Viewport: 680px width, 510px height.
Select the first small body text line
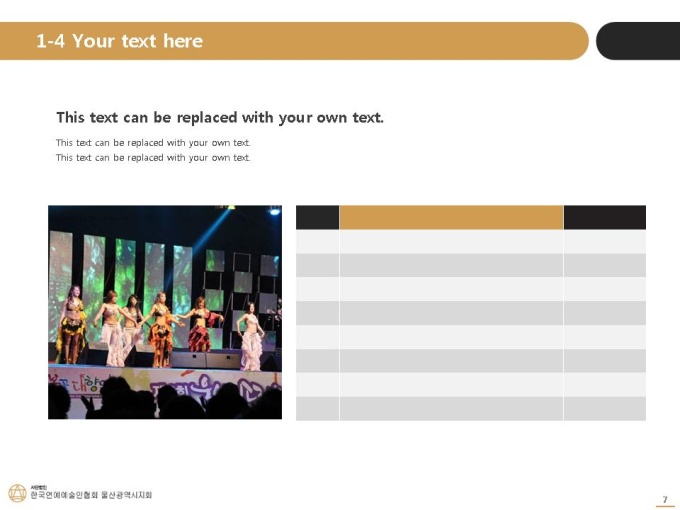153,143
